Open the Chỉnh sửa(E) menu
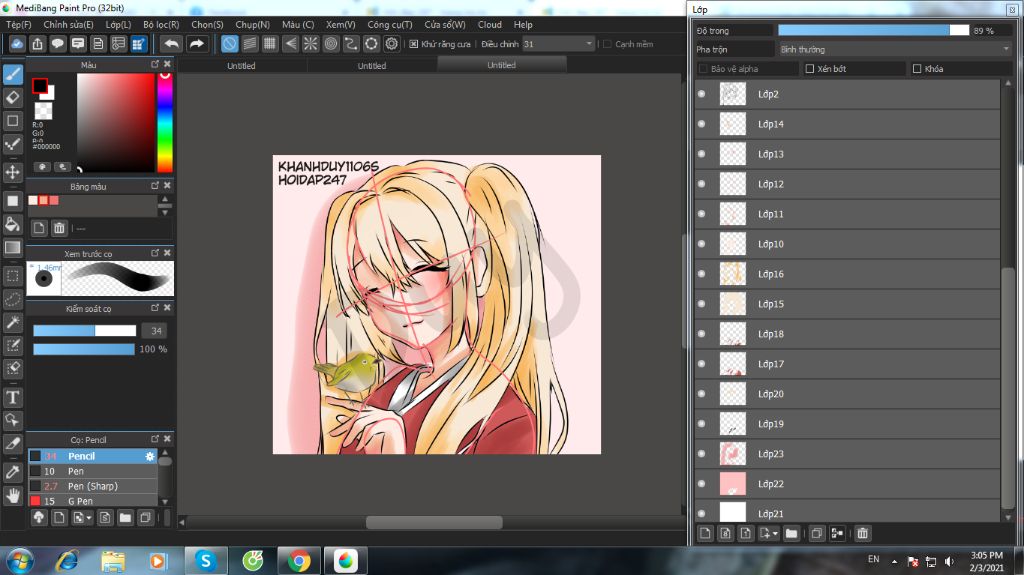The image size is (1024, 575). pos(68,25)
